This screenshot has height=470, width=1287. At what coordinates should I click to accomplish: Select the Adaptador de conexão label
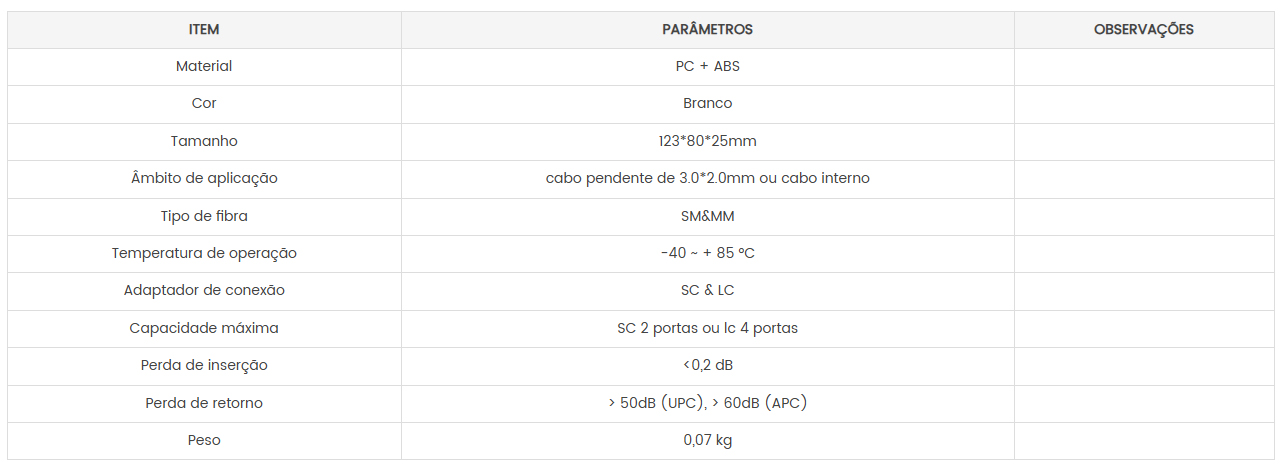[x=204, y=290]
